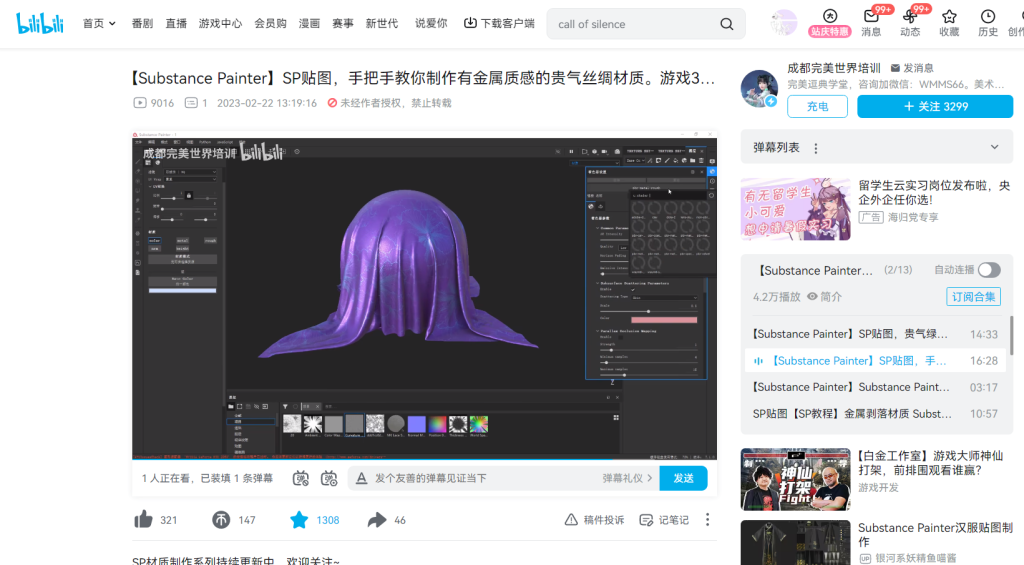Toggle 自动连播 switch
This screenshot has height=565, width=1024.
pyautogui.click(x=989, y=270)
